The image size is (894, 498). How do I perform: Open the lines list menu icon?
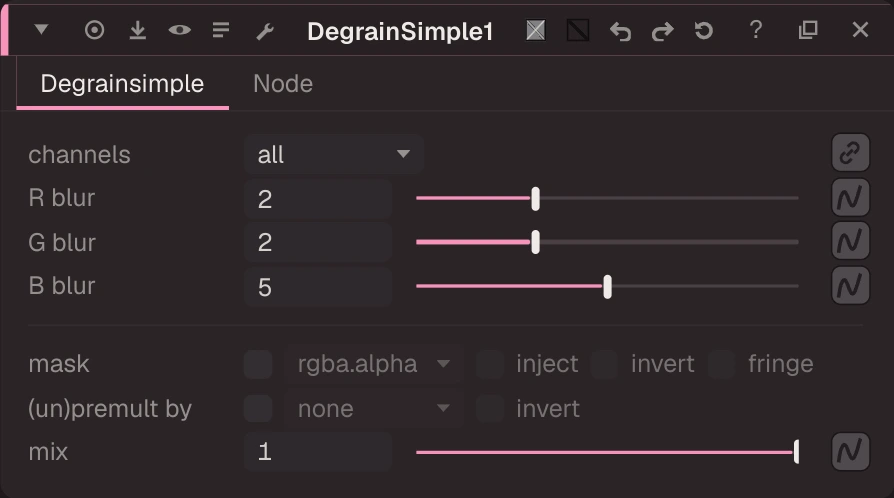pos(221,30)
